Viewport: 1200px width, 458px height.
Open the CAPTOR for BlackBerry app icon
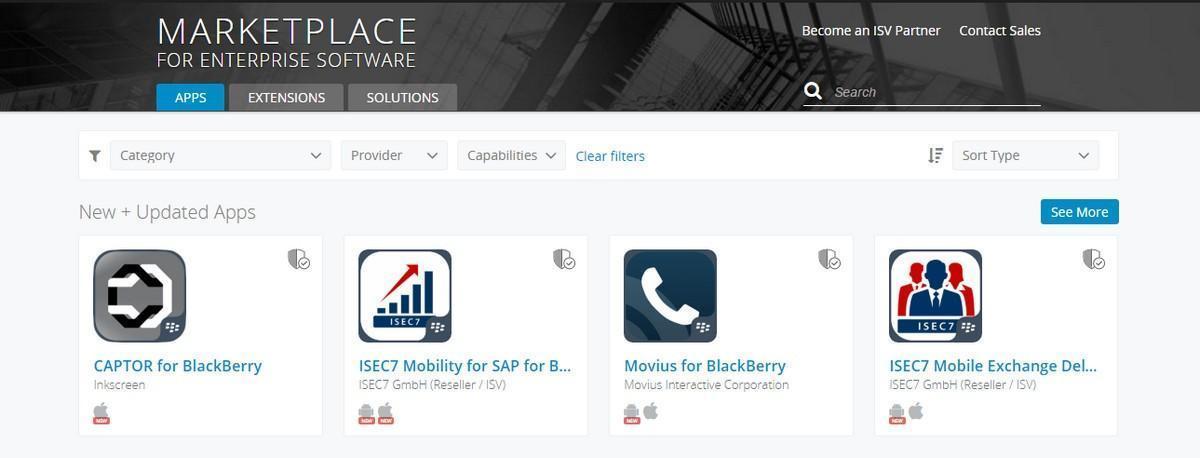tap(140, 296)
